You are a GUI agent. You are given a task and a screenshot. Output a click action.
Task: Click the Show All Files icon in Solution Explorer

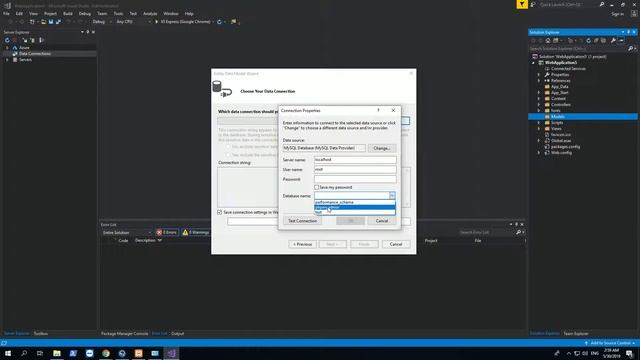click(x=603, y=40)
